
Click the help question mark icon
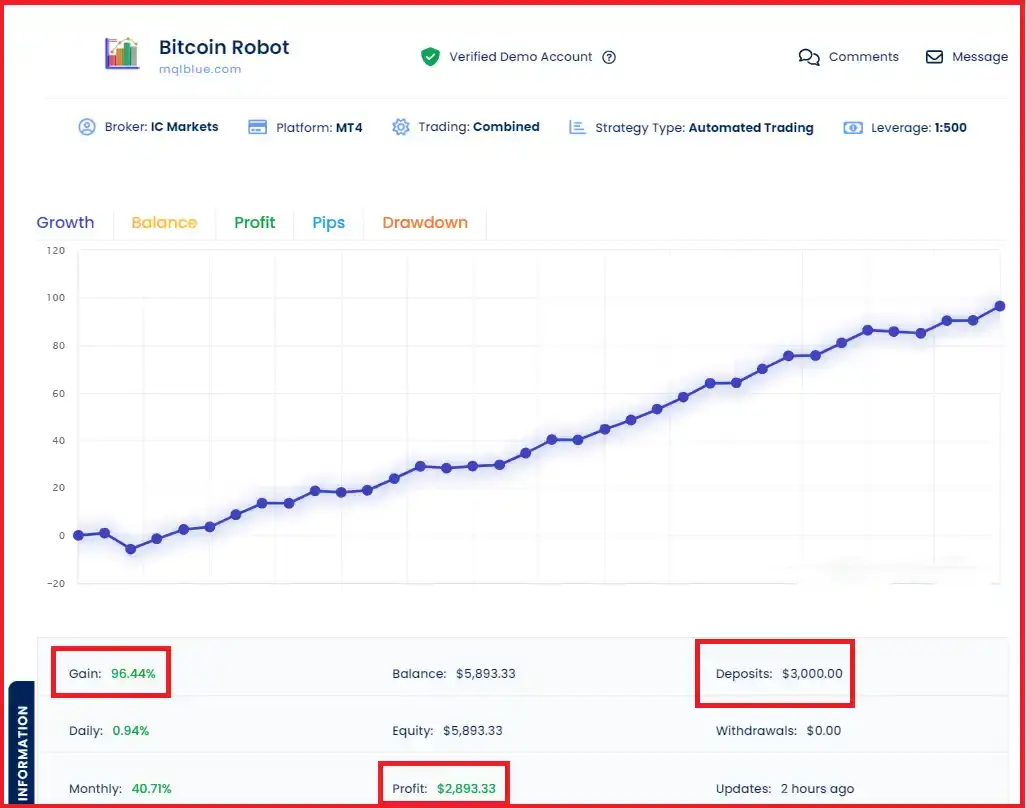click(x=609, y=57)
